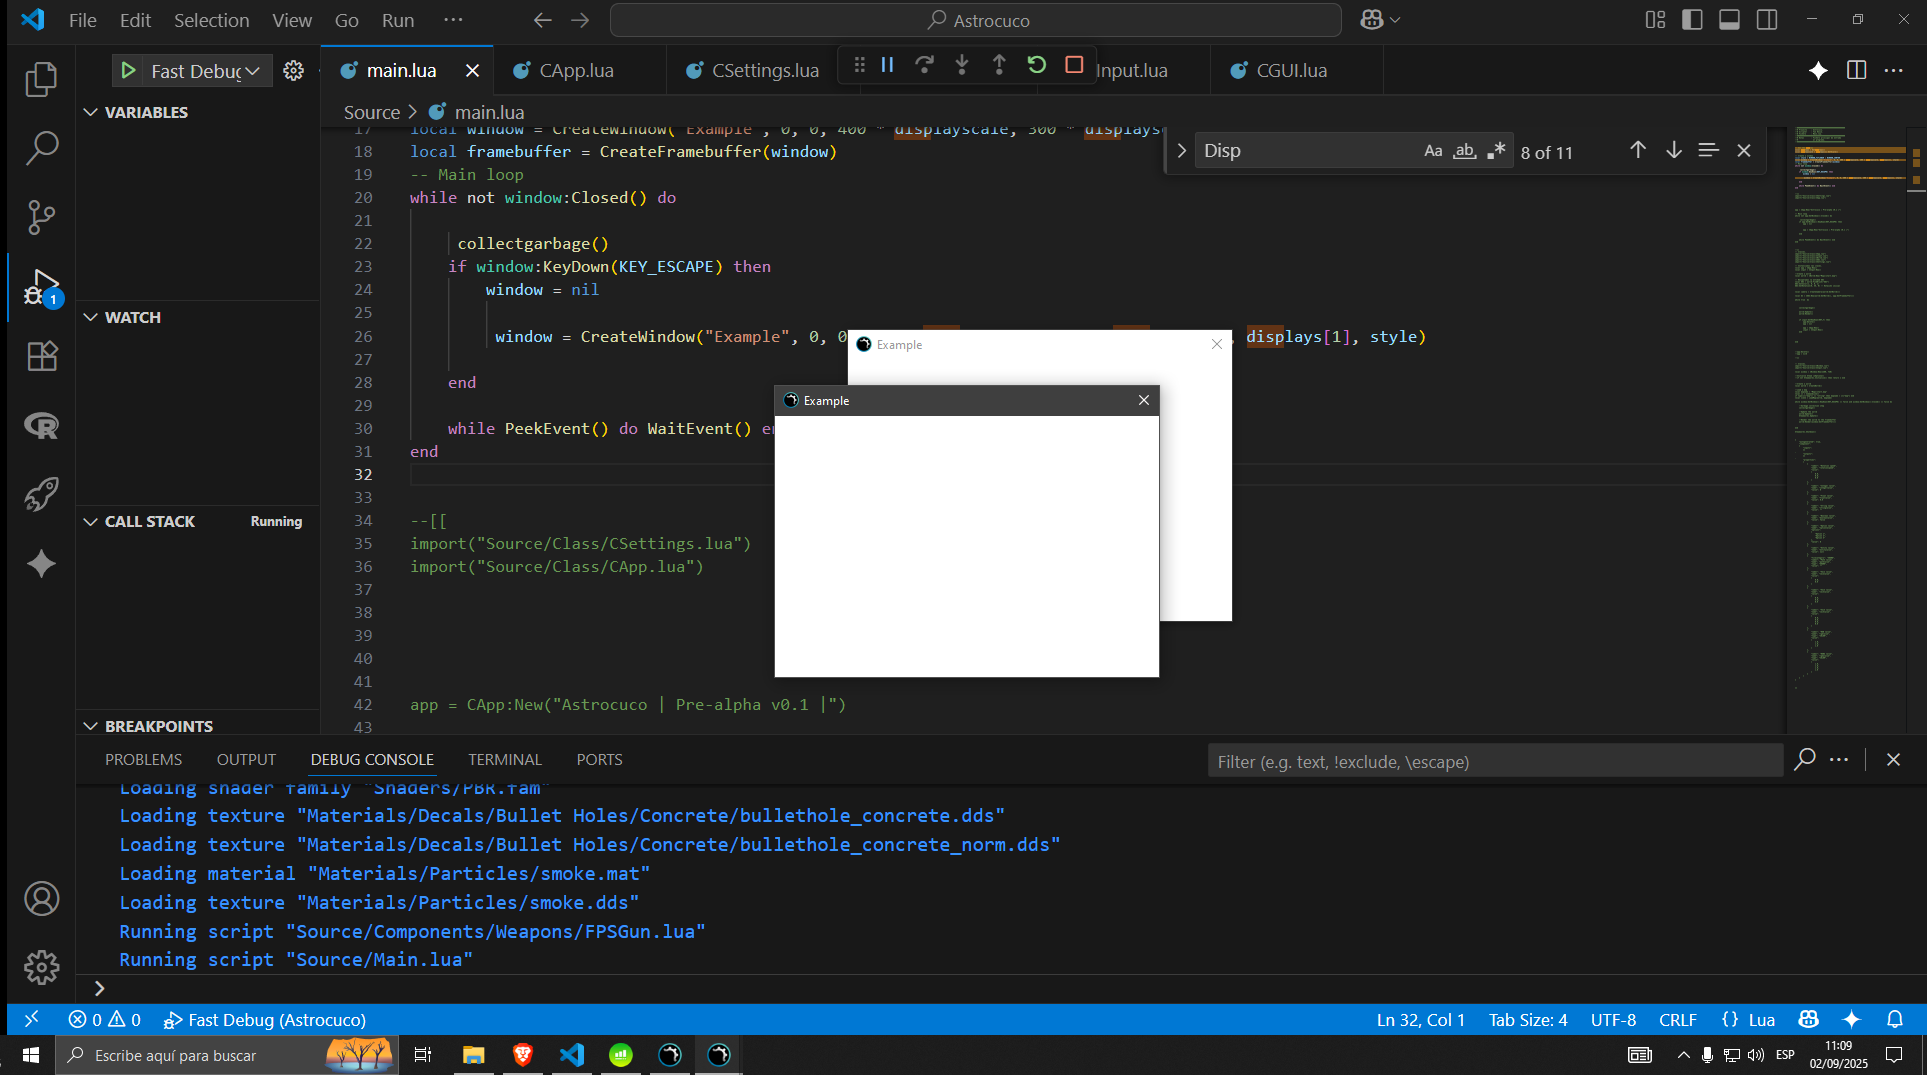Screen dimensions: 1927x1075
Task: Click the Lua language mode in status bar
Action: [x=1760, y=1020]
